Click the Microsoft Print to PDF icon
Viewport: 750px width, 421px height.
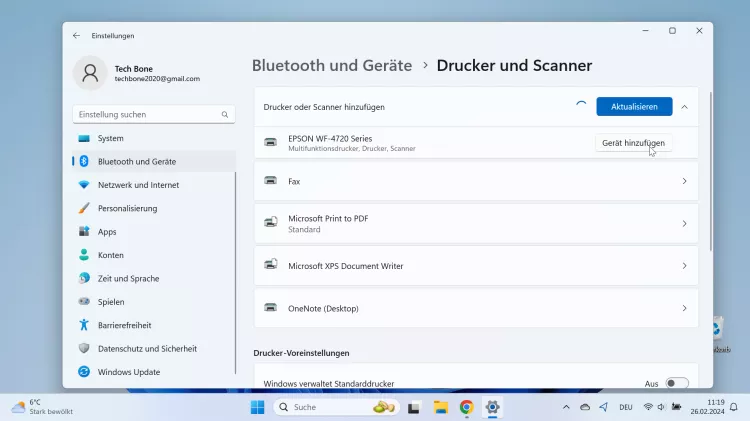click(271, 222)
